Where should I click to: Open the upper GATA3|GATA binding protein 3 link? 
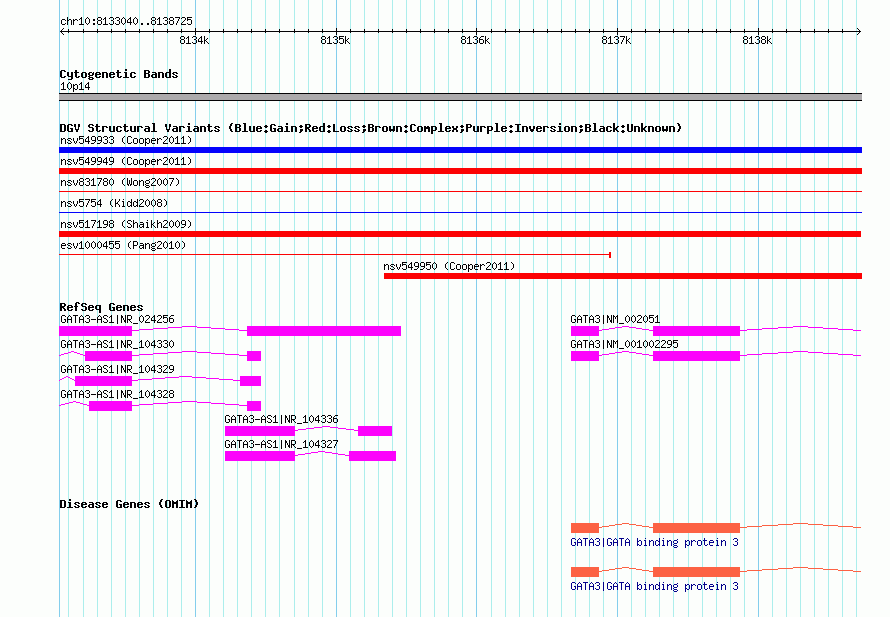(x=654, y=542)
